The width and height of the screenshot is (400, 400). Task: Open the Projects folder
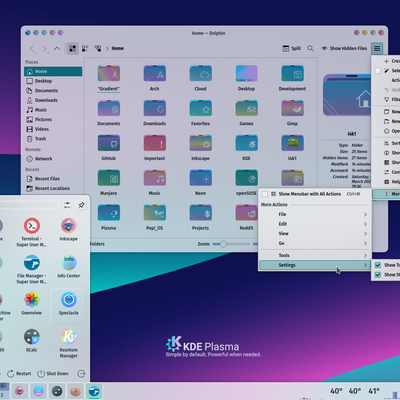200,217
